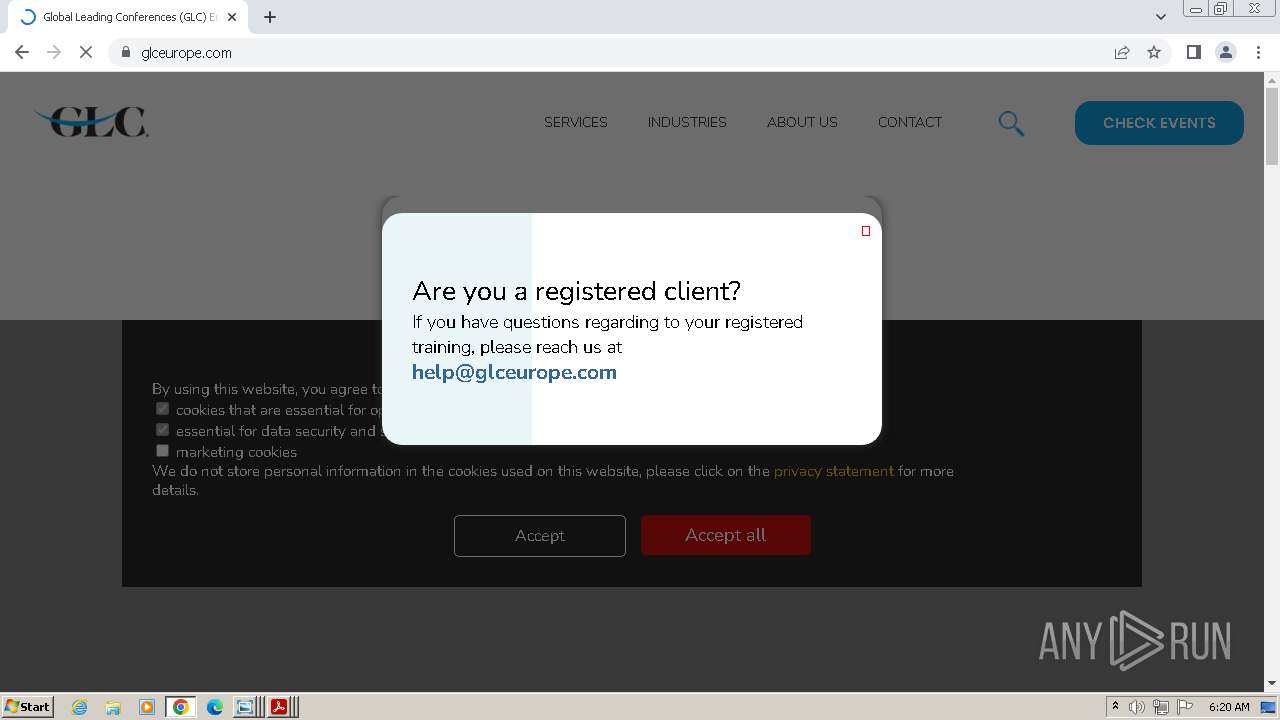View site security lock icon

coord(126,52)
